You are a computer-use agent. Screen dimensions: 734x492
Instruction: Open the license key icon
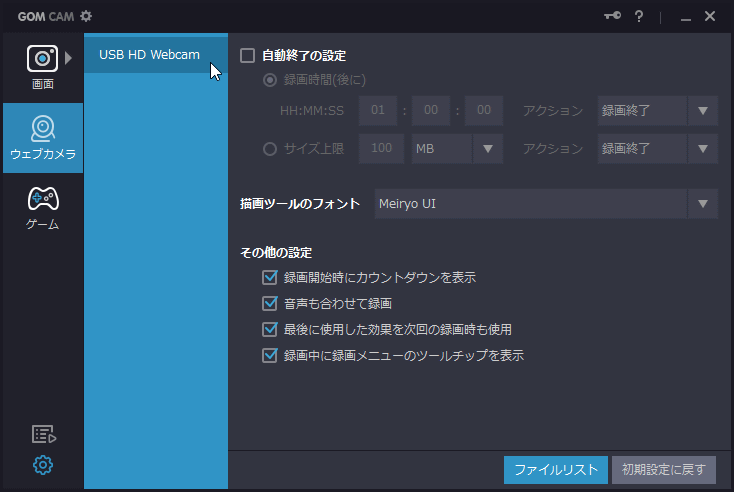(x=612, y=16)
